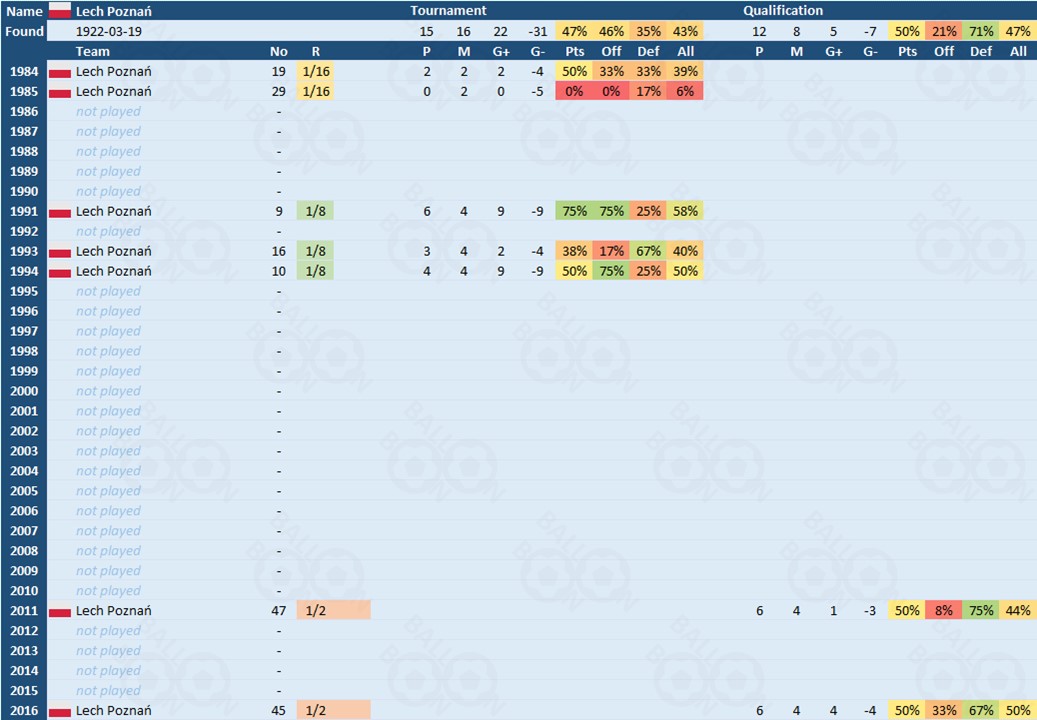Click the Polish flag in the 2011 row
The image size is (1037, 720).
pyautogui.click(x=60, y=611)
